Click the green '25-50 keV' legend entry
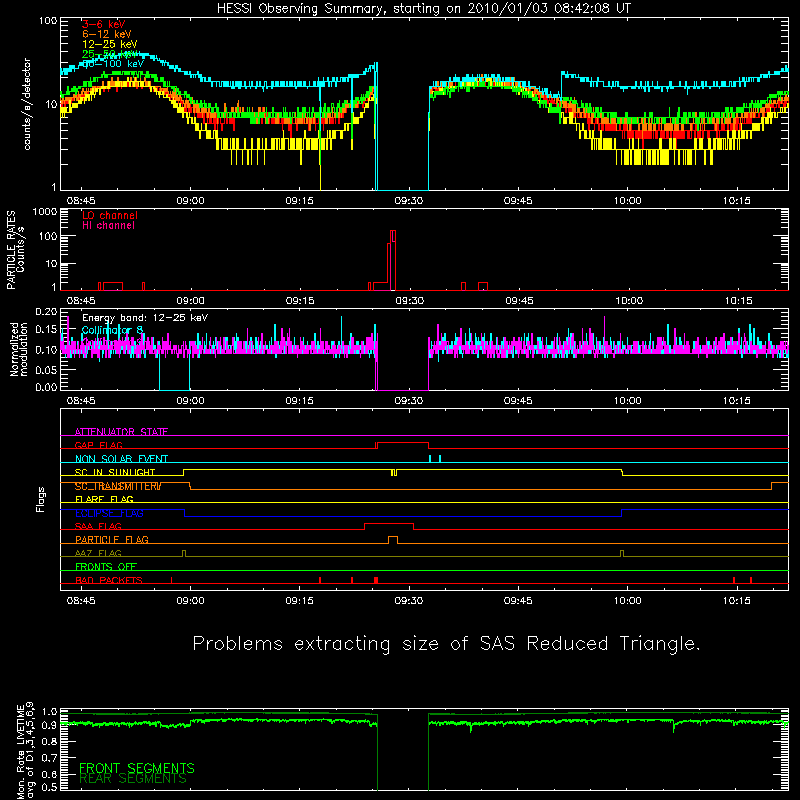Image resolution: width=800 pixels, height=800 pixels. click(110, 54)
